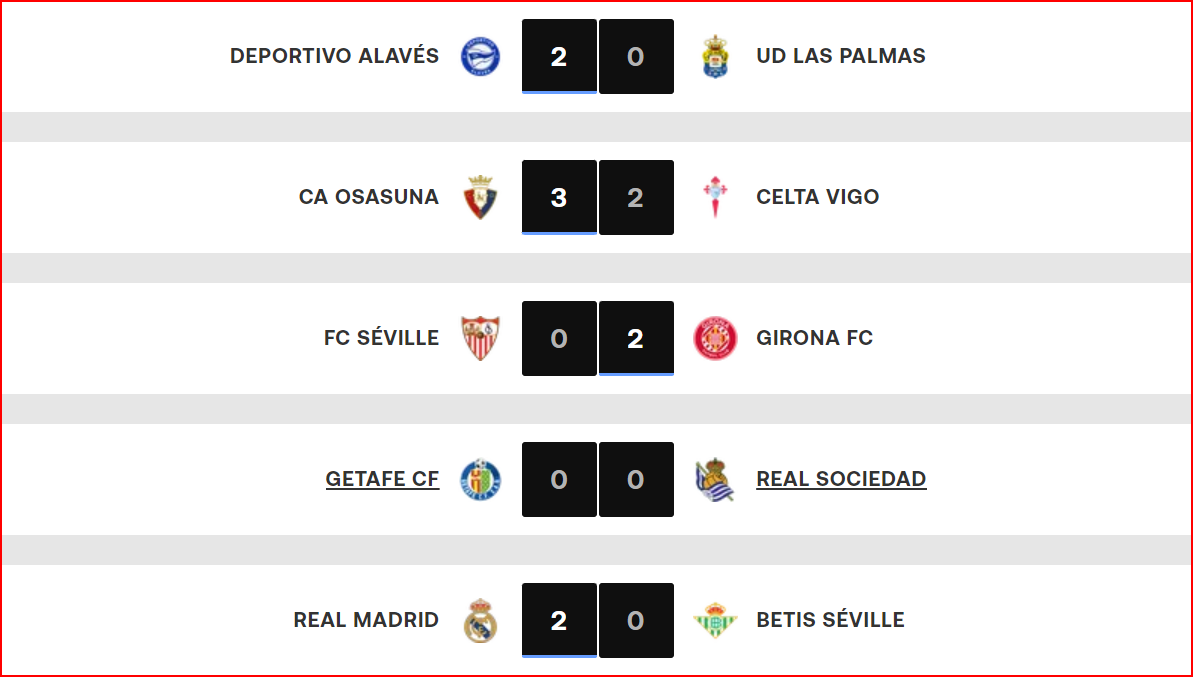Viewport: 1193px width, 677px height.
Task: Click Osasuna home score box showing 3
Action: [559, 197]
